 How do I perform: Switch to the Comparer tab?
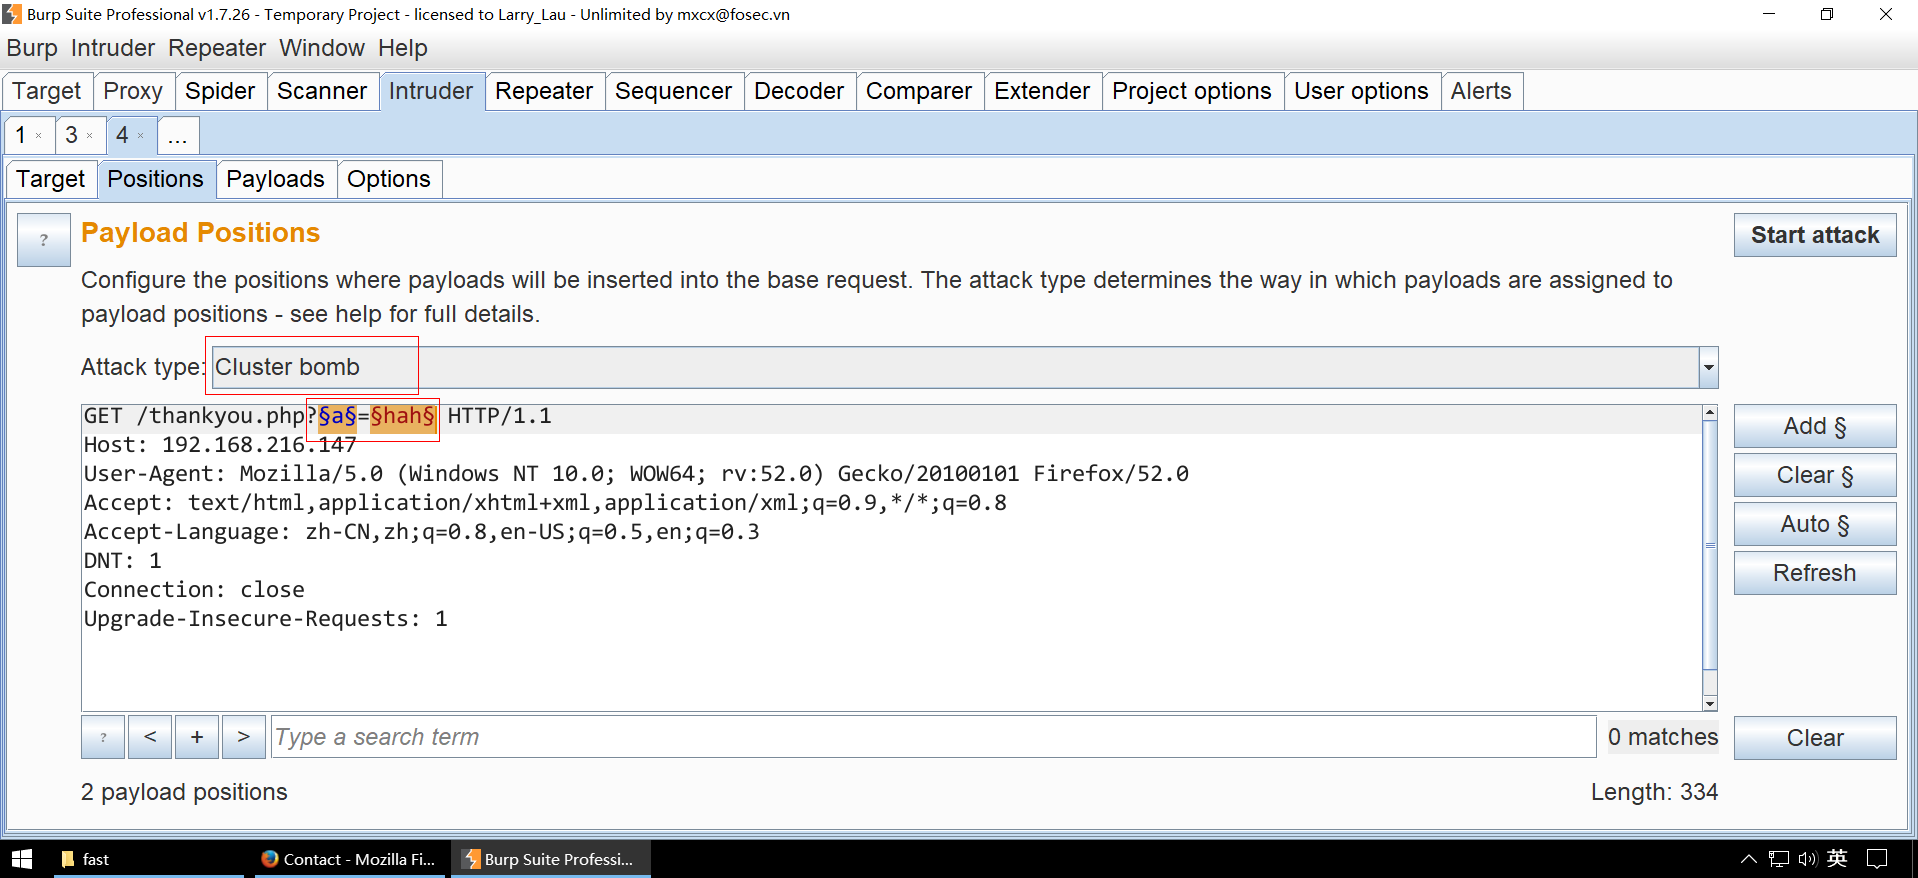point(919,91)
